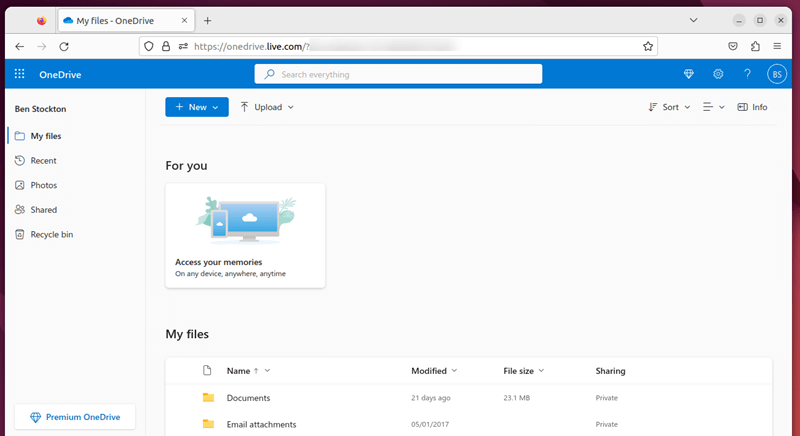Open the Documents folder name
This screenshot has height=436, width=800.
pos(248,398)
